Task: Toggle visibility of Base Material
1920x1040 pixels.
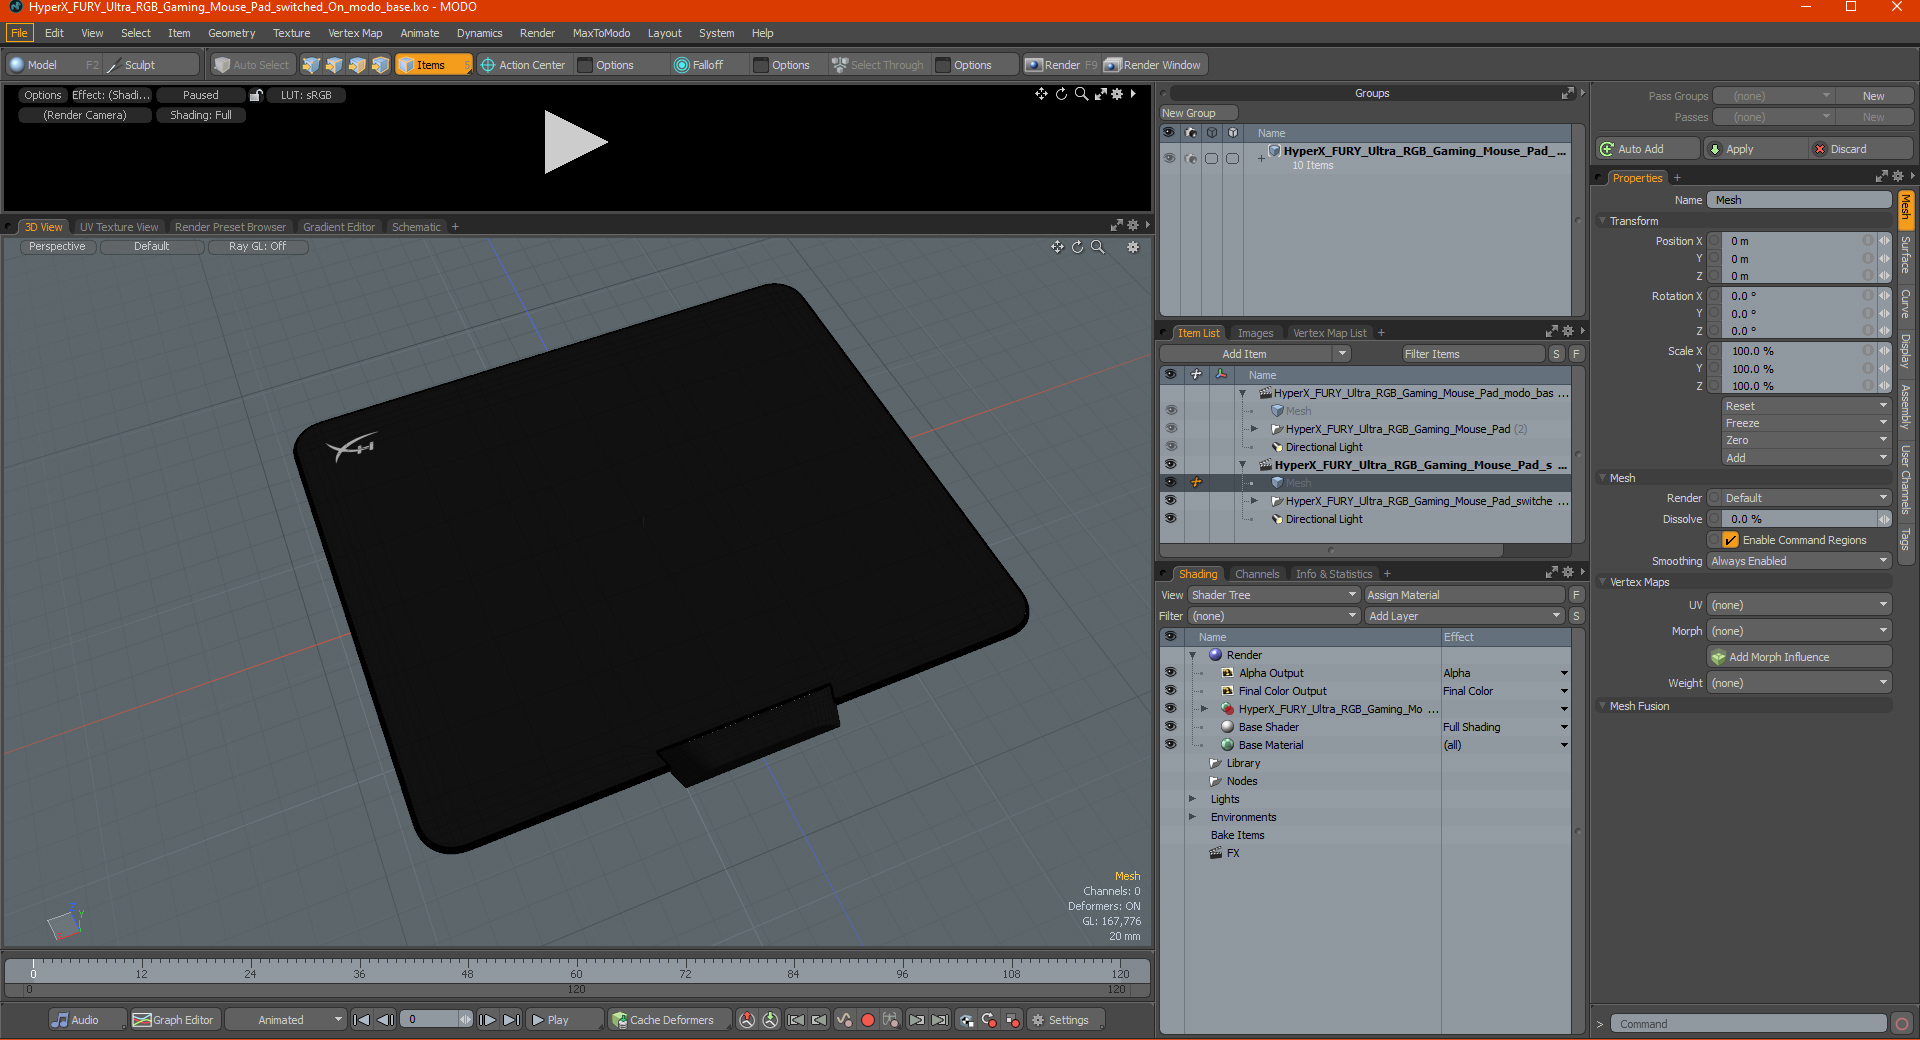Action: coord(1170,745)
